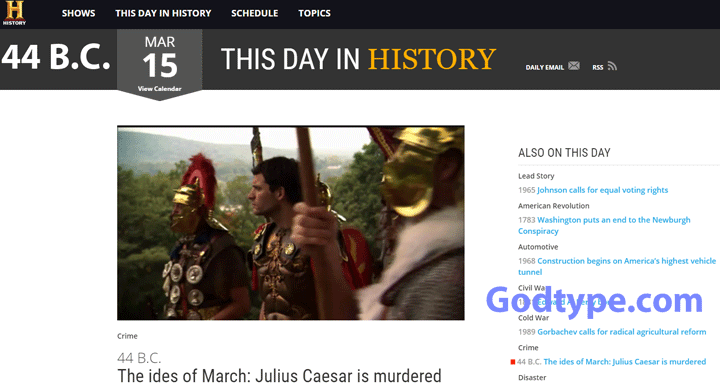Click the RSS feed icon
This screenshot has width=720, height=387.
click(x=612, y=66)
